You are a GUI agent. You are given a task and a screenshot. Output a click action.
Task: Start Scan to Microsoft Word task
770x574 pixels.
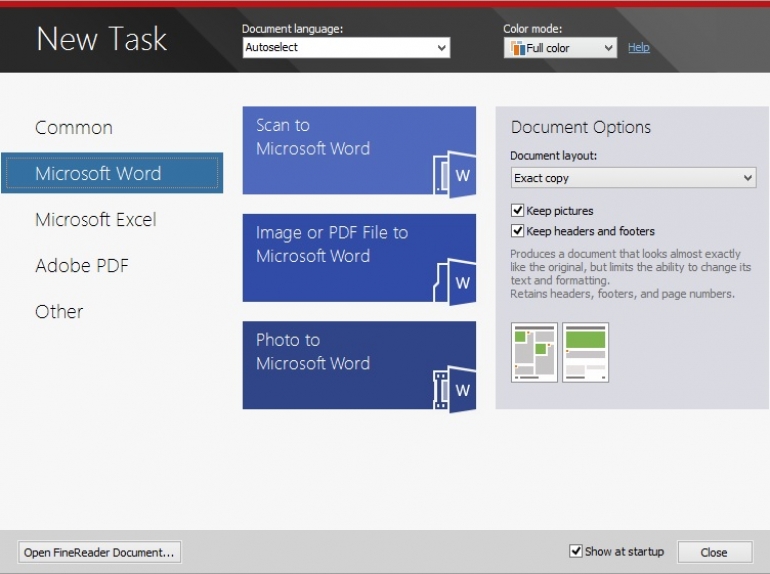[359, 150]
